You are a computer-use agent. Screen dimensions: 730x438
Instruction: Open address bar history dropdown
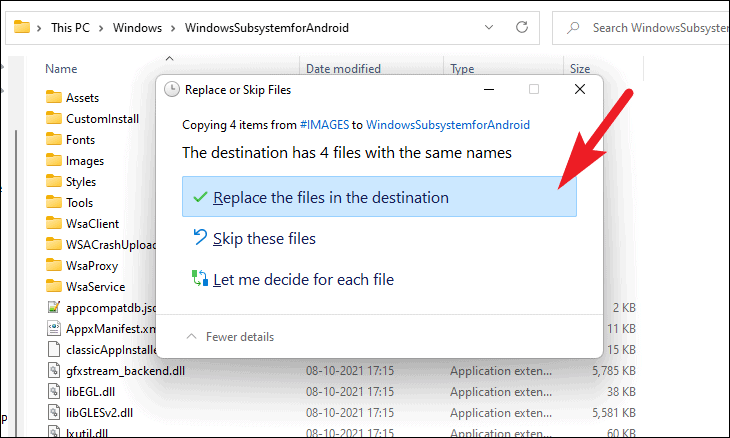pos(489,27)
